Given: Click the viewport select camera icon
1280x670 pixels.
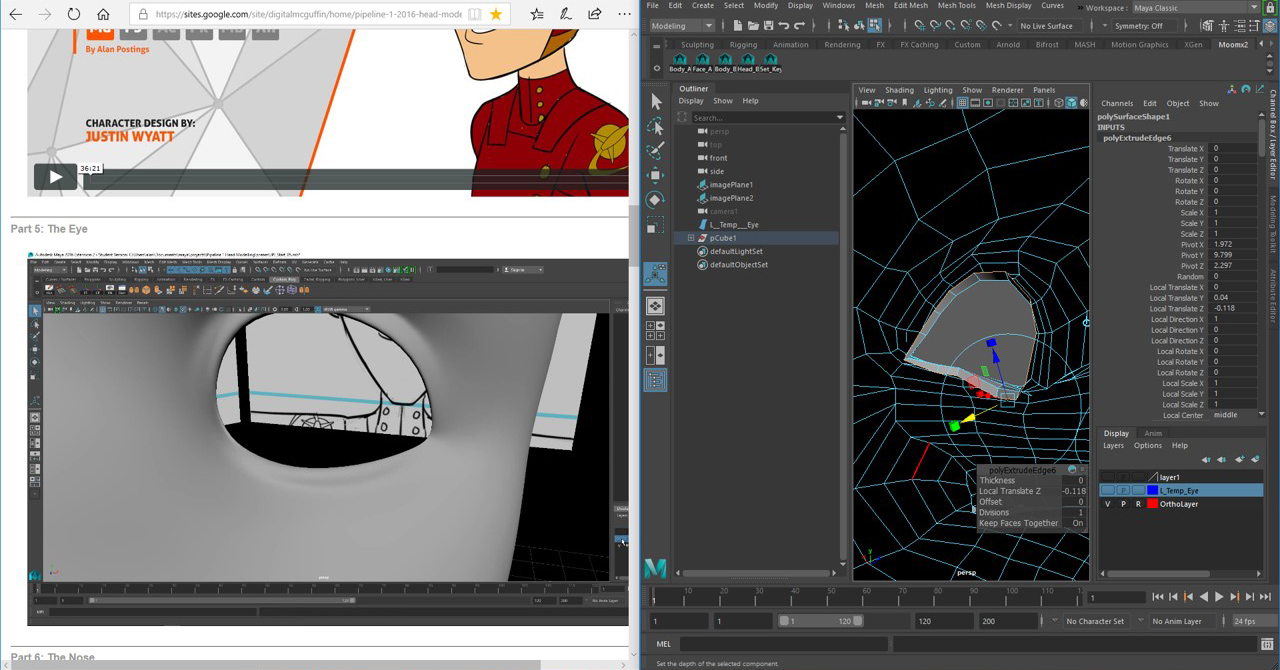Looking at the screenshot, I should (x=864, y=103).
